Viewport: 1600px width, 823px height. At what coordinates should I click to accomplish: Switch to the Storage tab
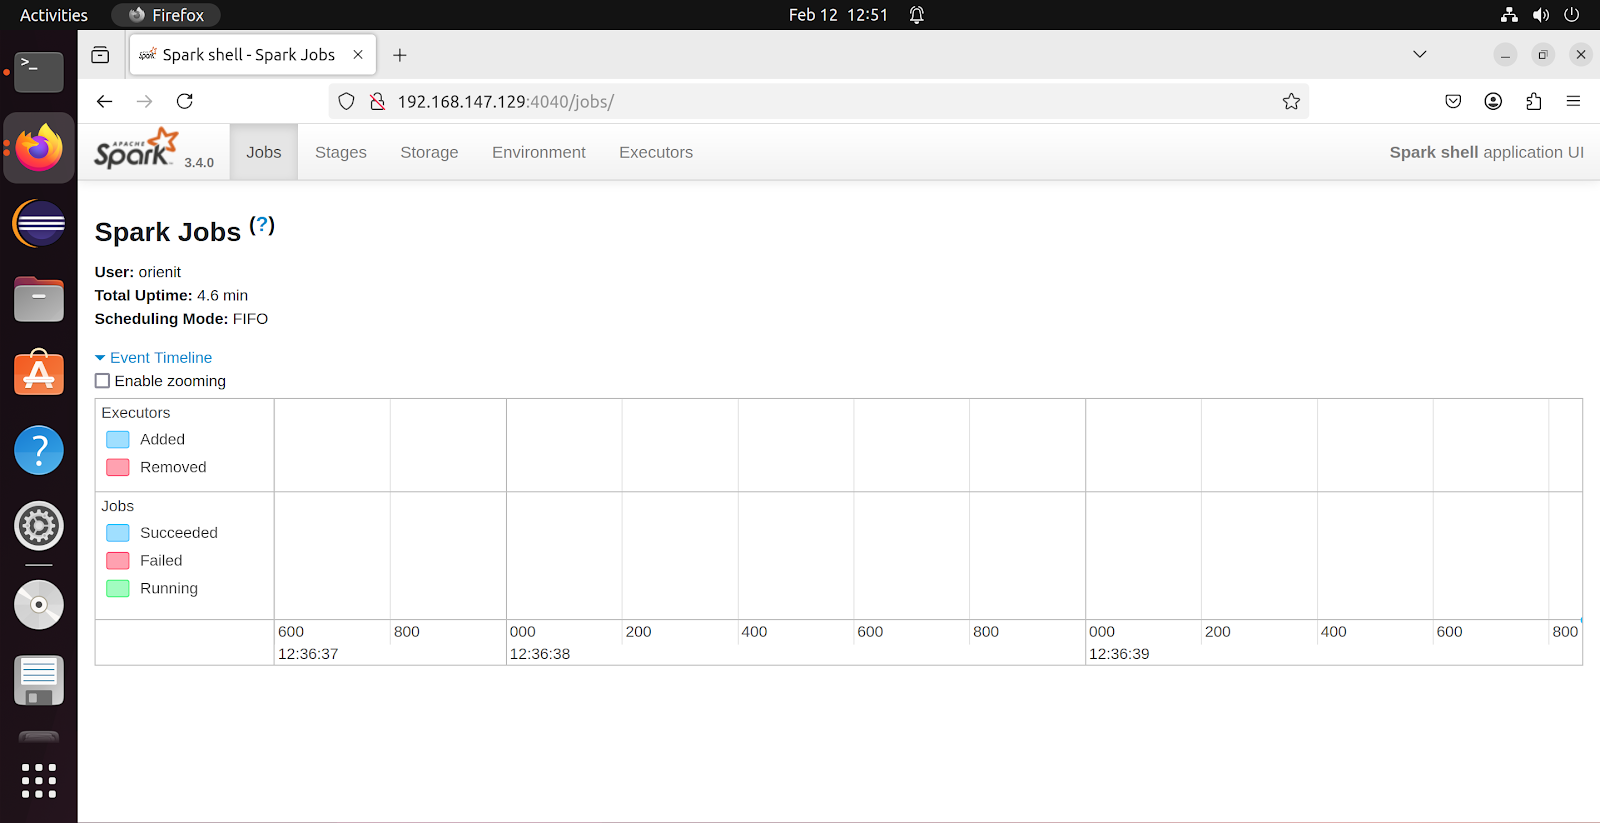(429, 152)
